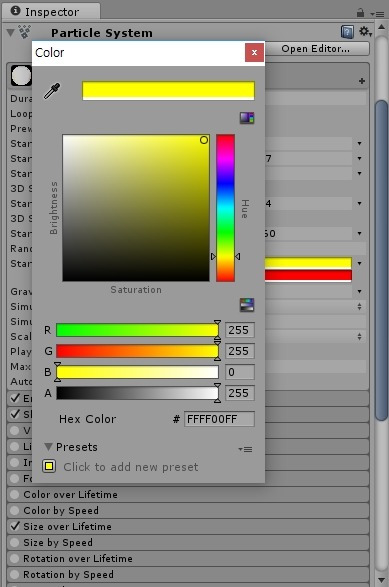Open Particle System help reference icon
Viewport: 389px width, 587px height.
click(x=347, y=32)
